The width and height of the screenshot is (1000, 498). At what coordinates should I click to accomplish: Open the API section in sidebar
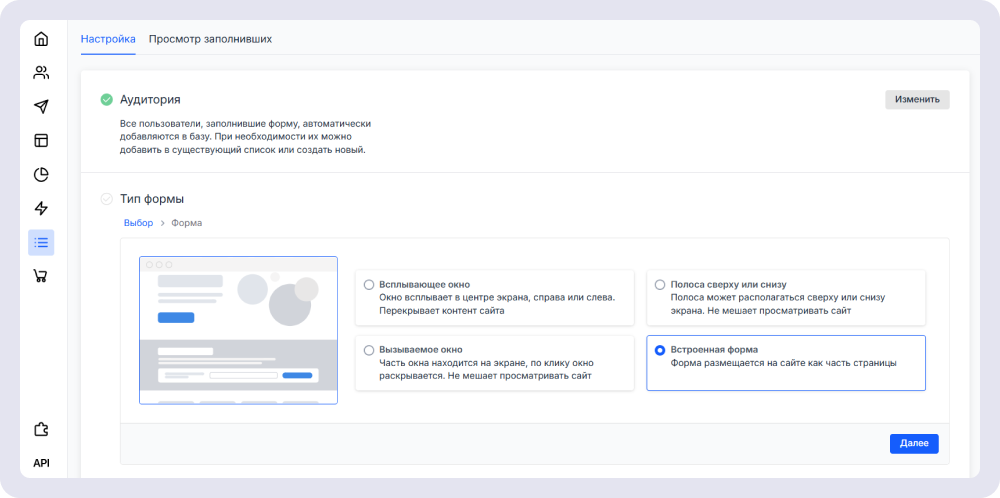tap(41, 463)
